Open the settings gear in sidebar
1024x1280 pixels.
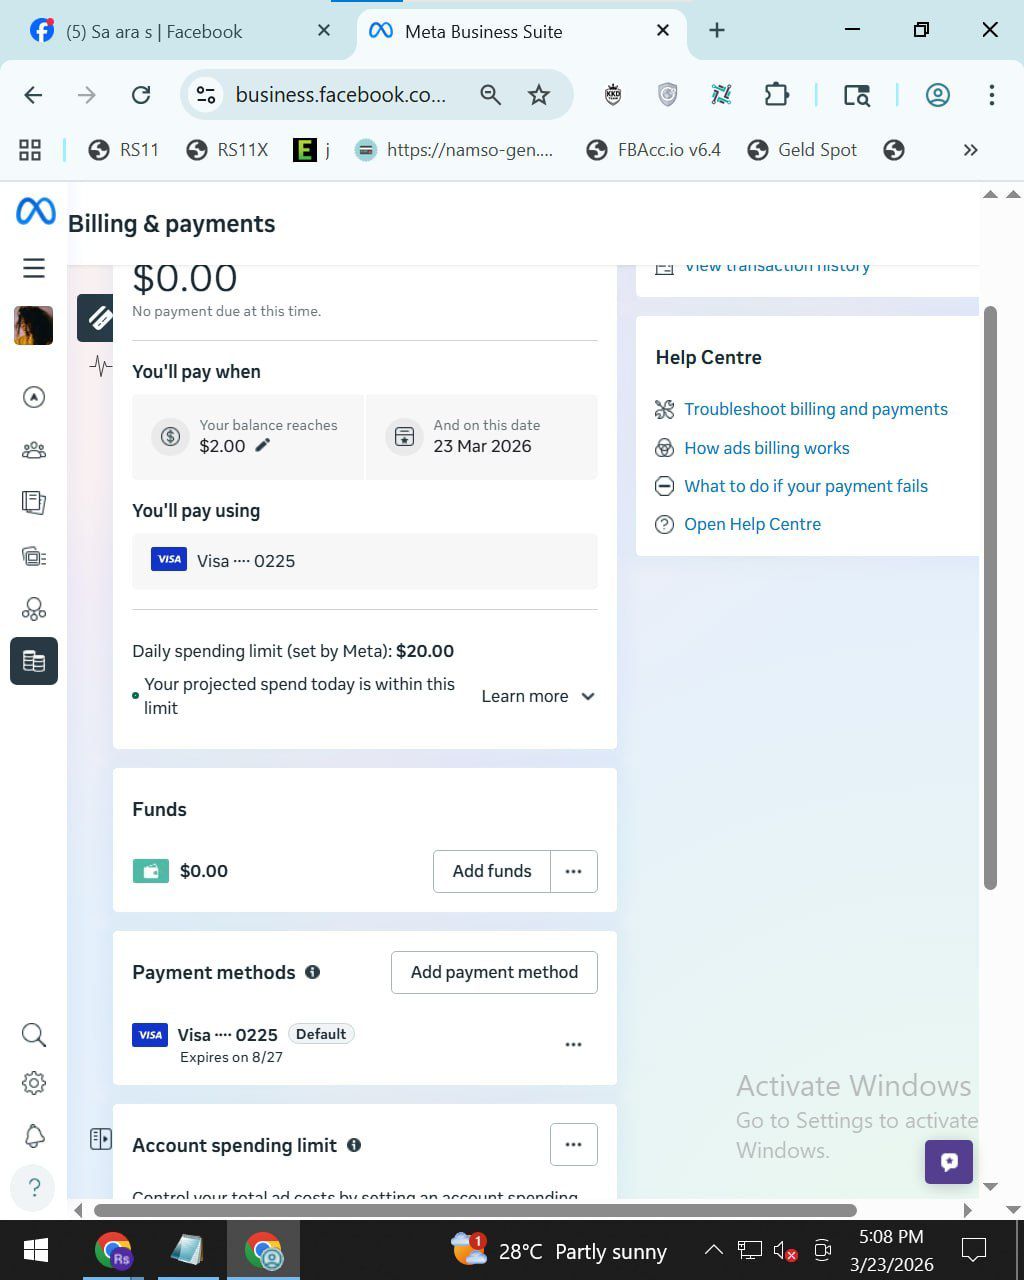(34, 1083)
